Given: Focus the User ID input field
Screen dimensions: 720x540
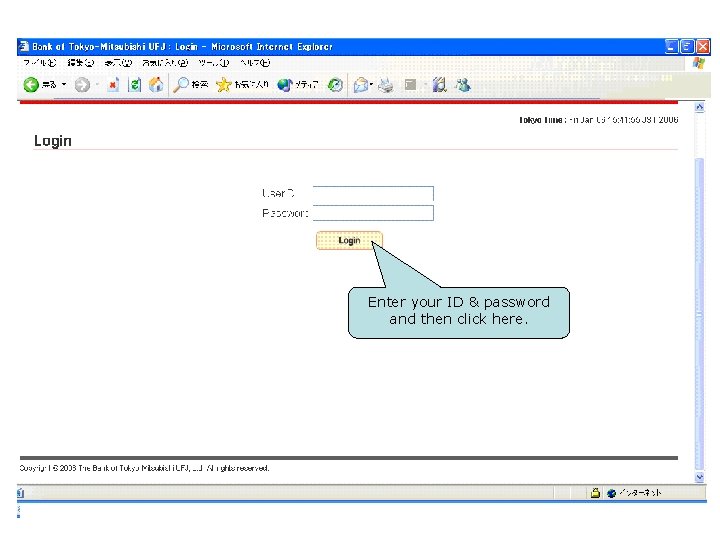Looking at the screenshot, I should pos(373,193).
